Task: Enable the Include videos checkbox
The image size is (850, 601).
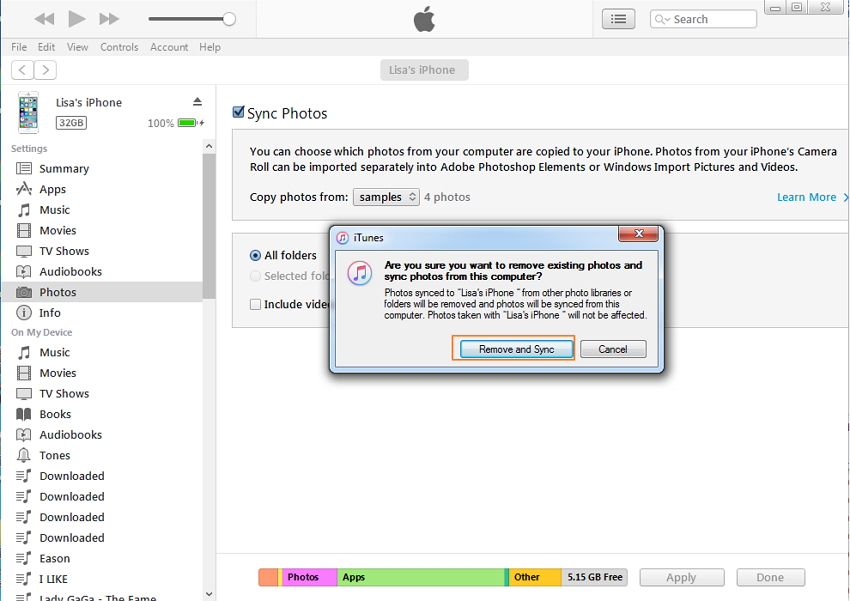Action: (256, 305)
